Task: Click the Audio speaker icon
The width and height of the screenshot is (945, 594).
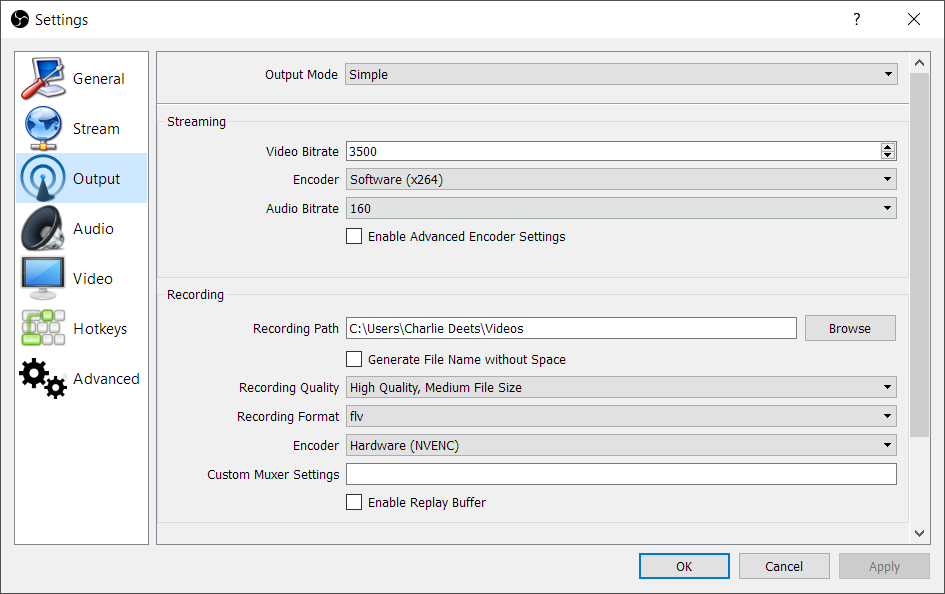Action: (x=43, y=228)
